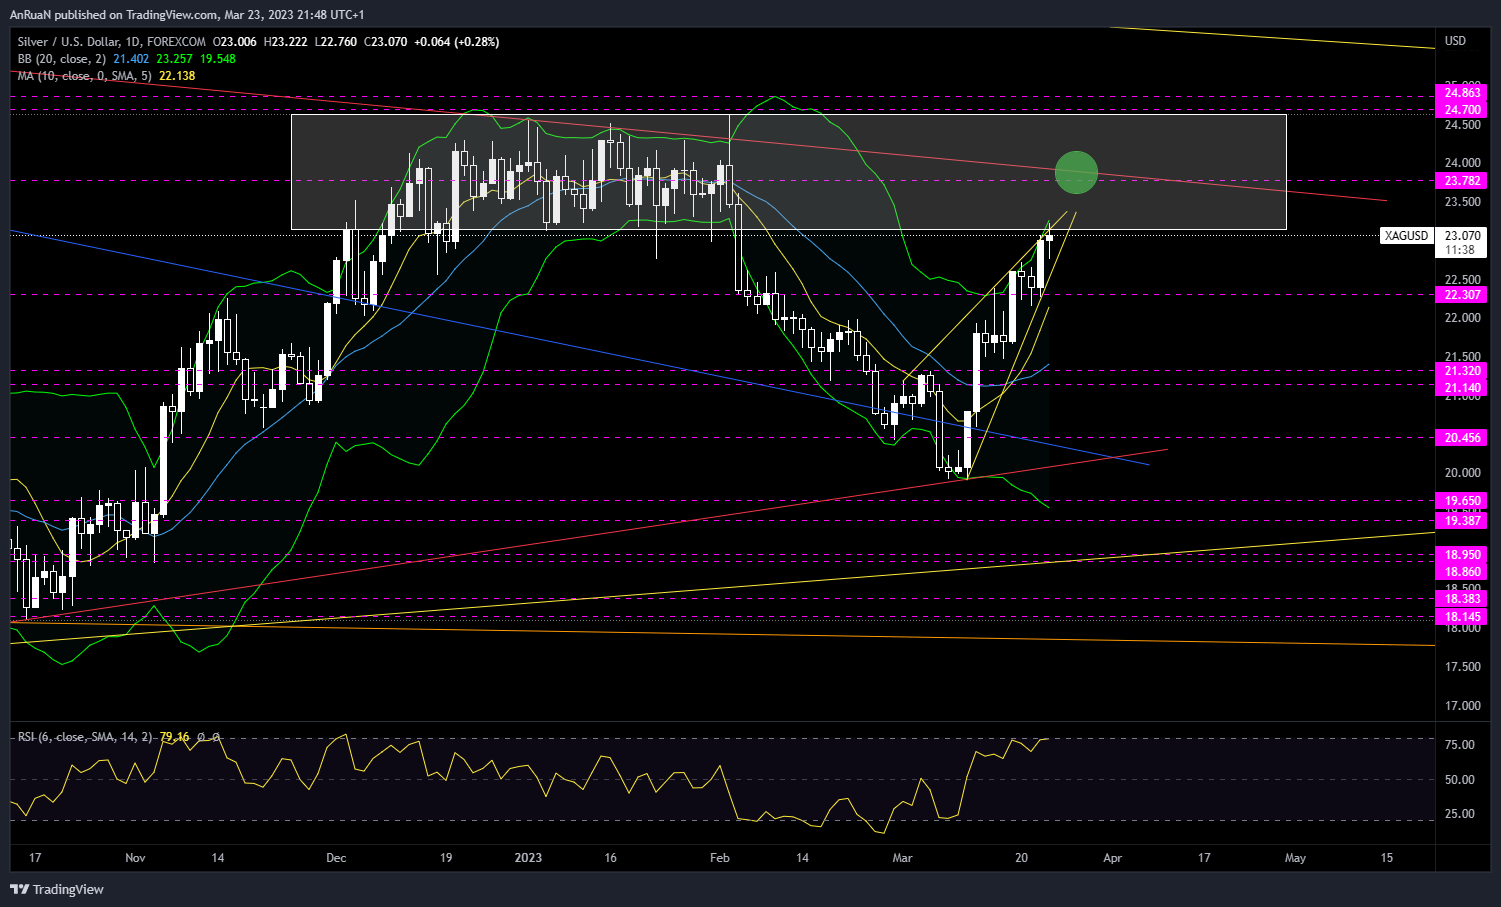The image size is (1501, 907).
Task: Click the MA (10, close, 0, SMA, 5) legend
Action: 84,76
